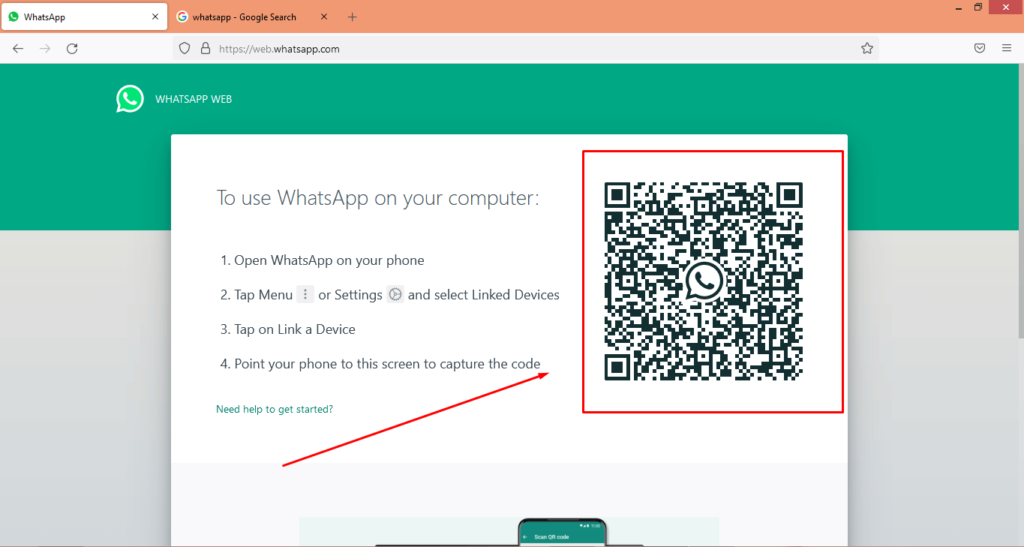
Task: Focus the address bar showing web.whatsapp.com
Action: pos(526,48)
